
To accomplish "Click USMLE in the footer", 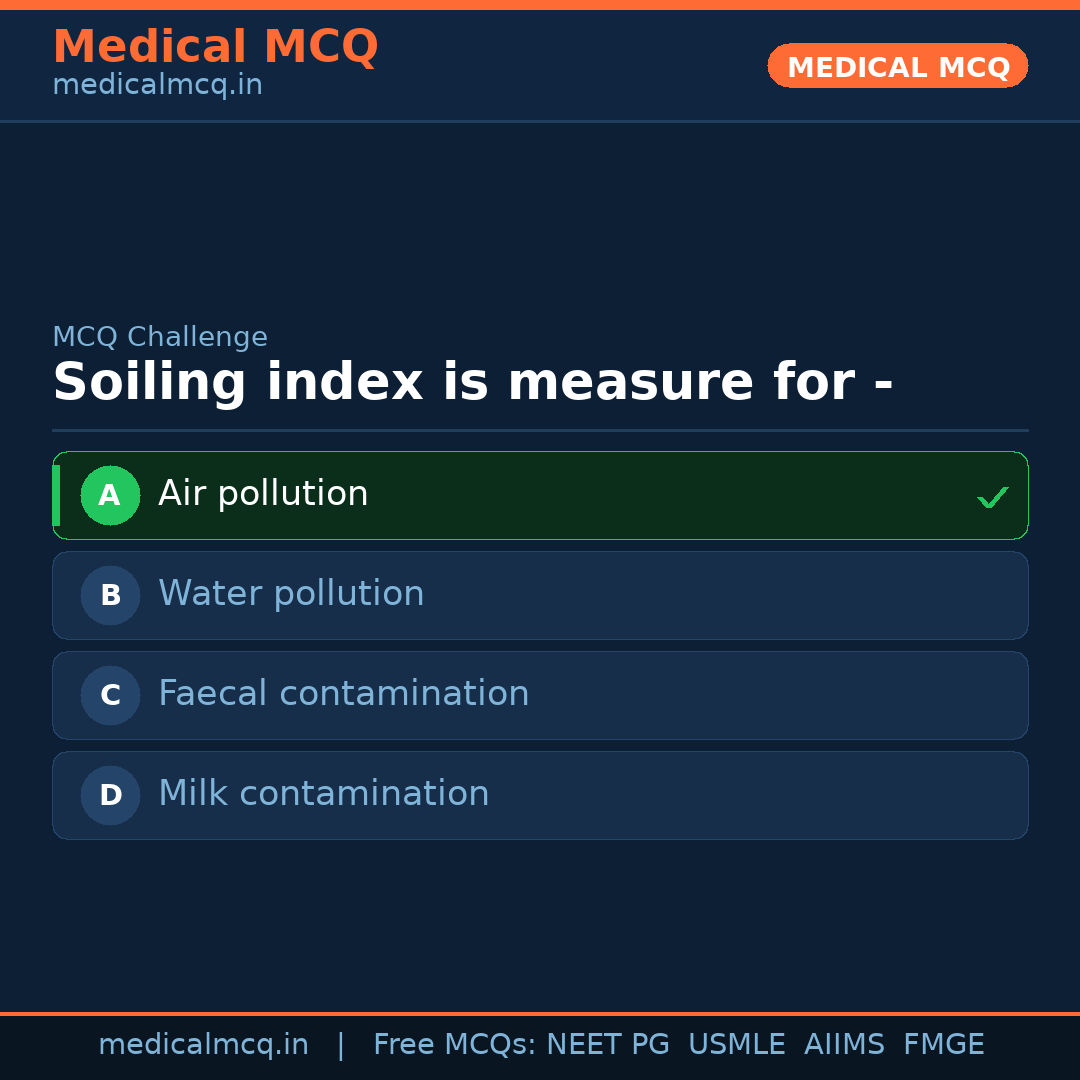I will point(736,1045).
